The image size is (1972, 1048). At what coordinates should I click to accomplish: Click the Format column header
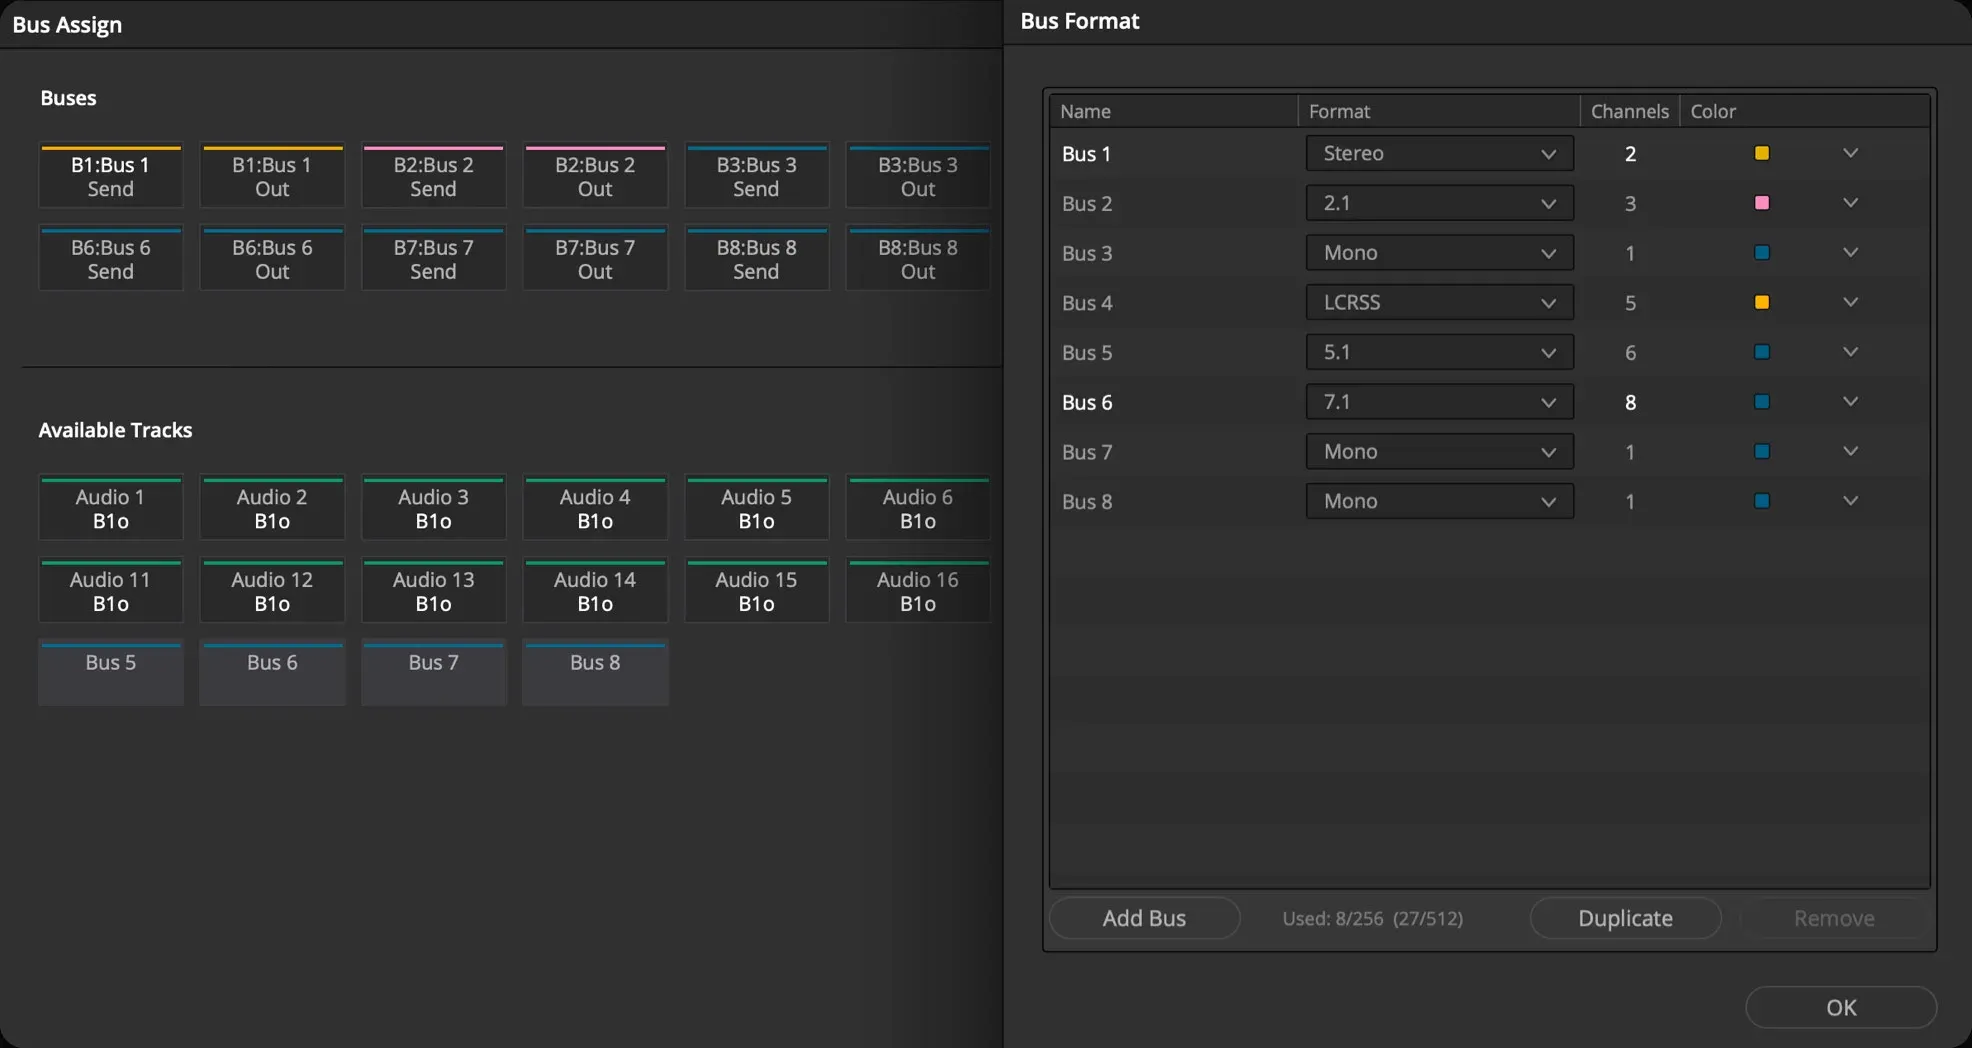click(1439, 111)
